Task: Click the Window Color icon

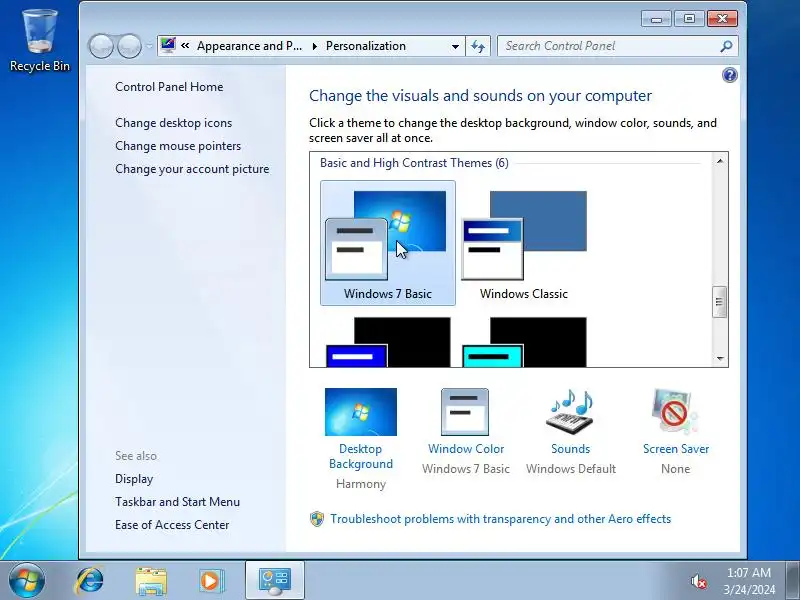Action: tap(465, 412)
